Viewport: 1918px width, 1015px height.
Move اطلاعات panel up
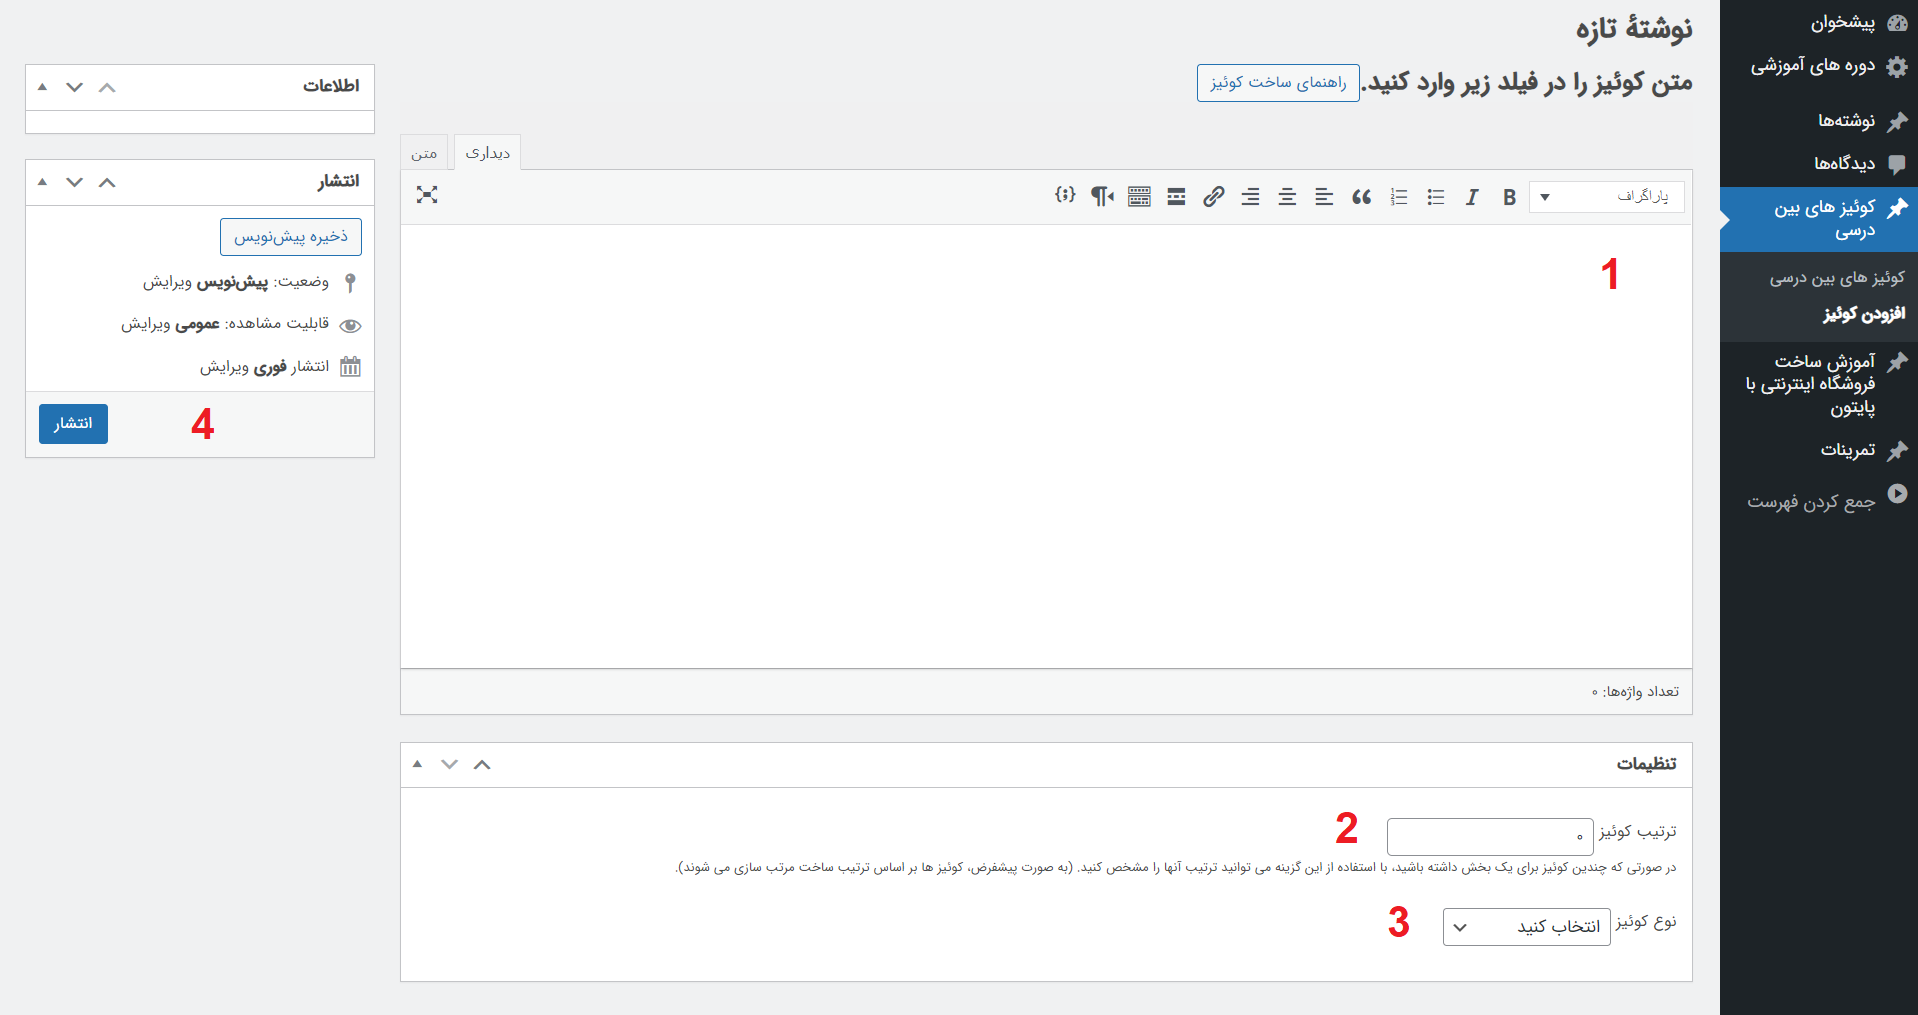(107, 87)
